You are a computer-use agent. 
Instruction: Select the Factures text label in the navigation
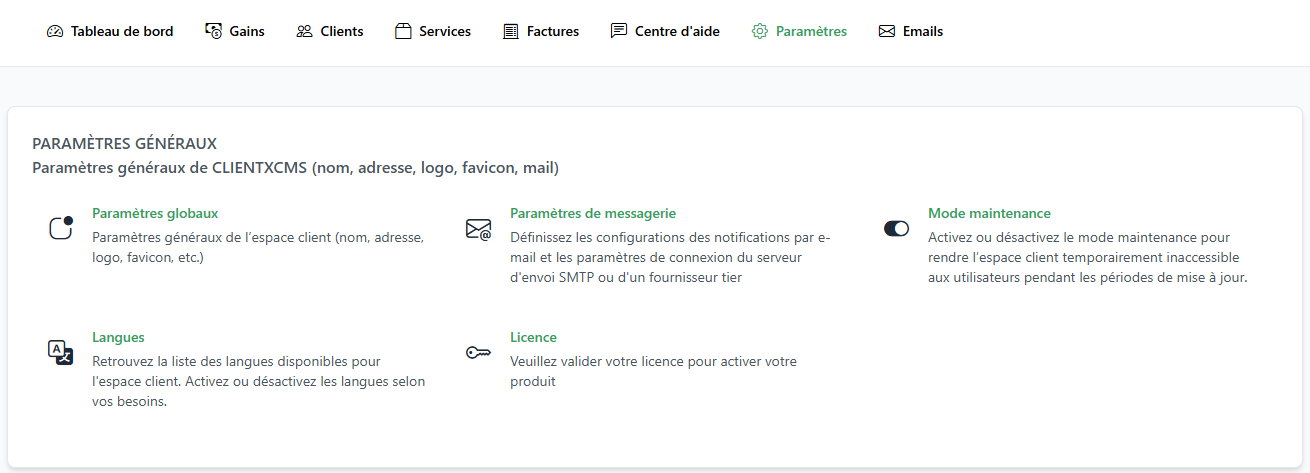[553, 31]
